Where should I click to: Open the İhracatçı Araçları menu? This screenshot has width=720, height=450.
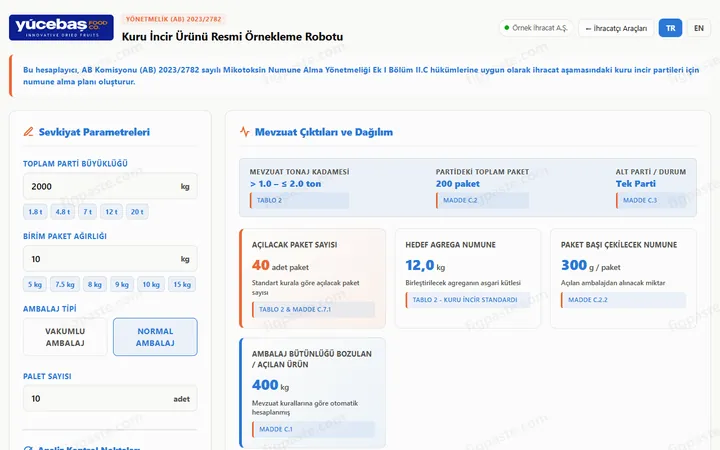click(616, 28)
